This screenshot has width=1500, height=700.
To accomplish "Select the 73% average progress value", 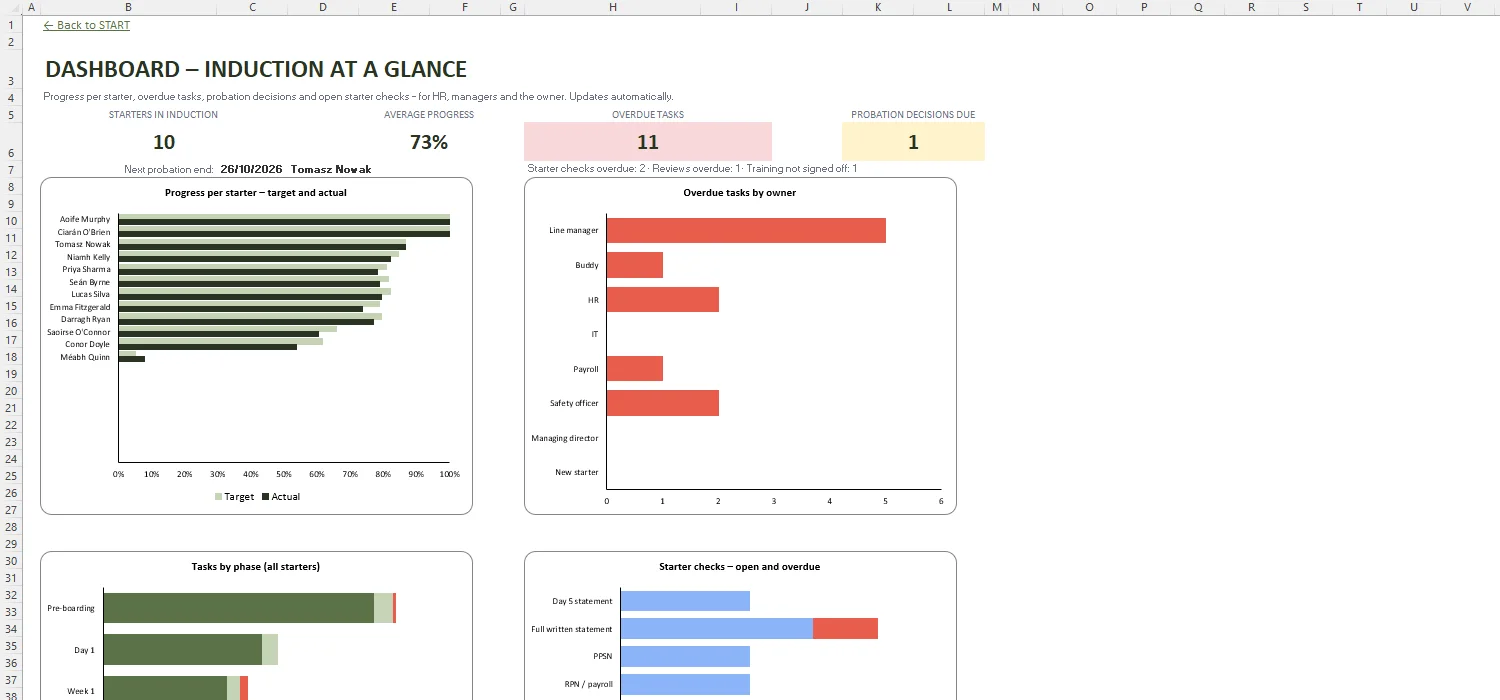I will [429, 142].
